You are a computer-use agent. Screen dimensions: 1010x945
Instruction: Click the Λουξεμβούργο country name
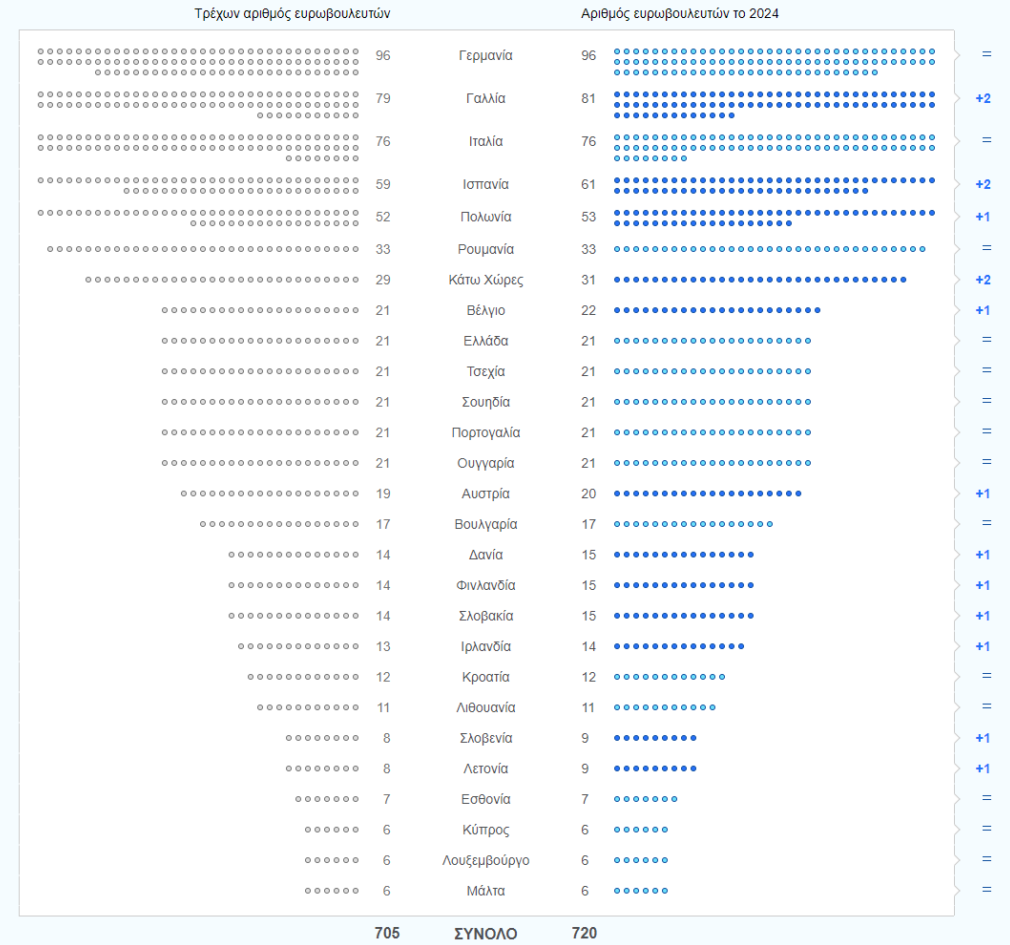pyautogui.click(x=485, y=860)
